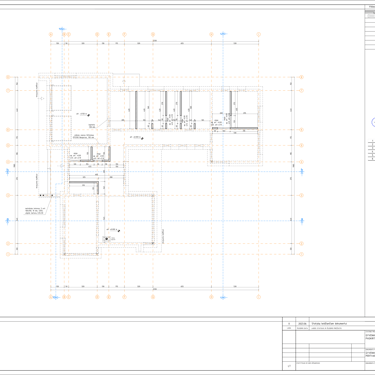Select the black square symbol in the lower room
This screenshot has width=375, height=375.
click(107, 239)
